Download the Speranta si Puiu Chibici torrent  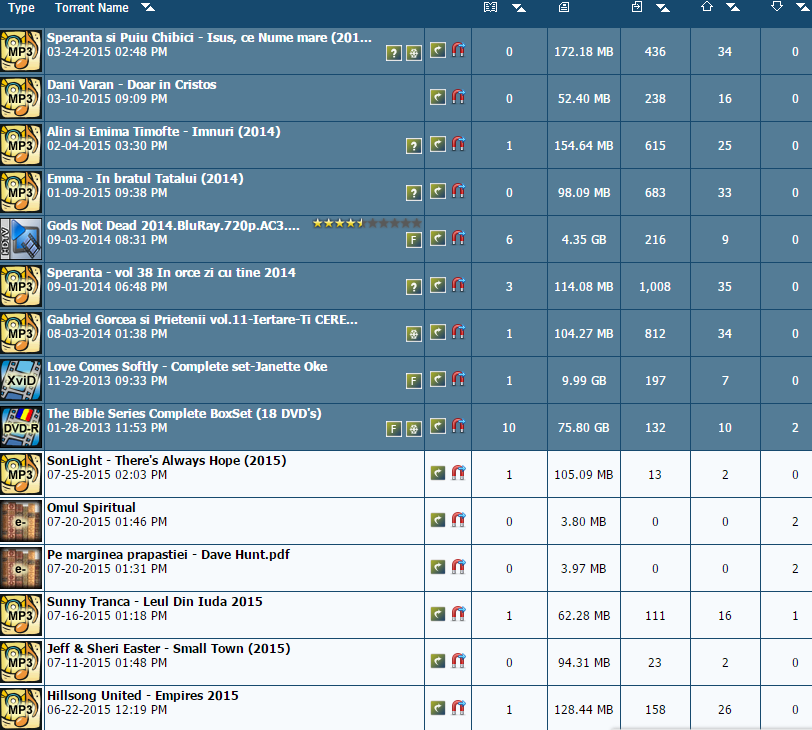tap(438, 50)
